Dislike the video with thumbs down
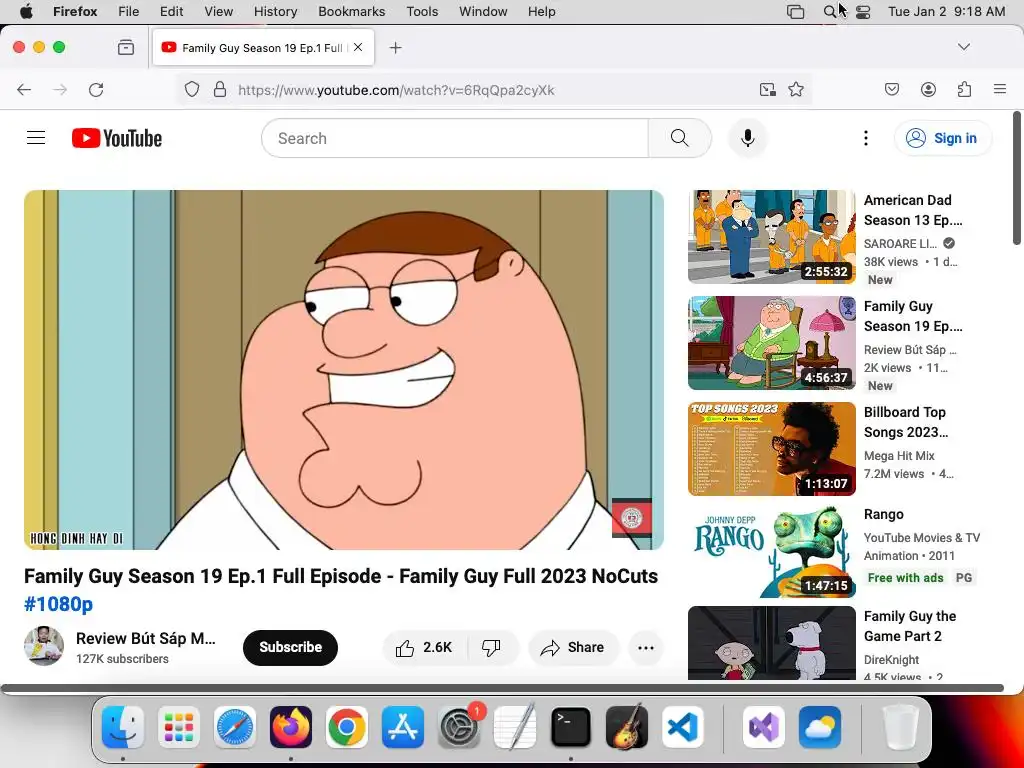 (x=492, y=647)
